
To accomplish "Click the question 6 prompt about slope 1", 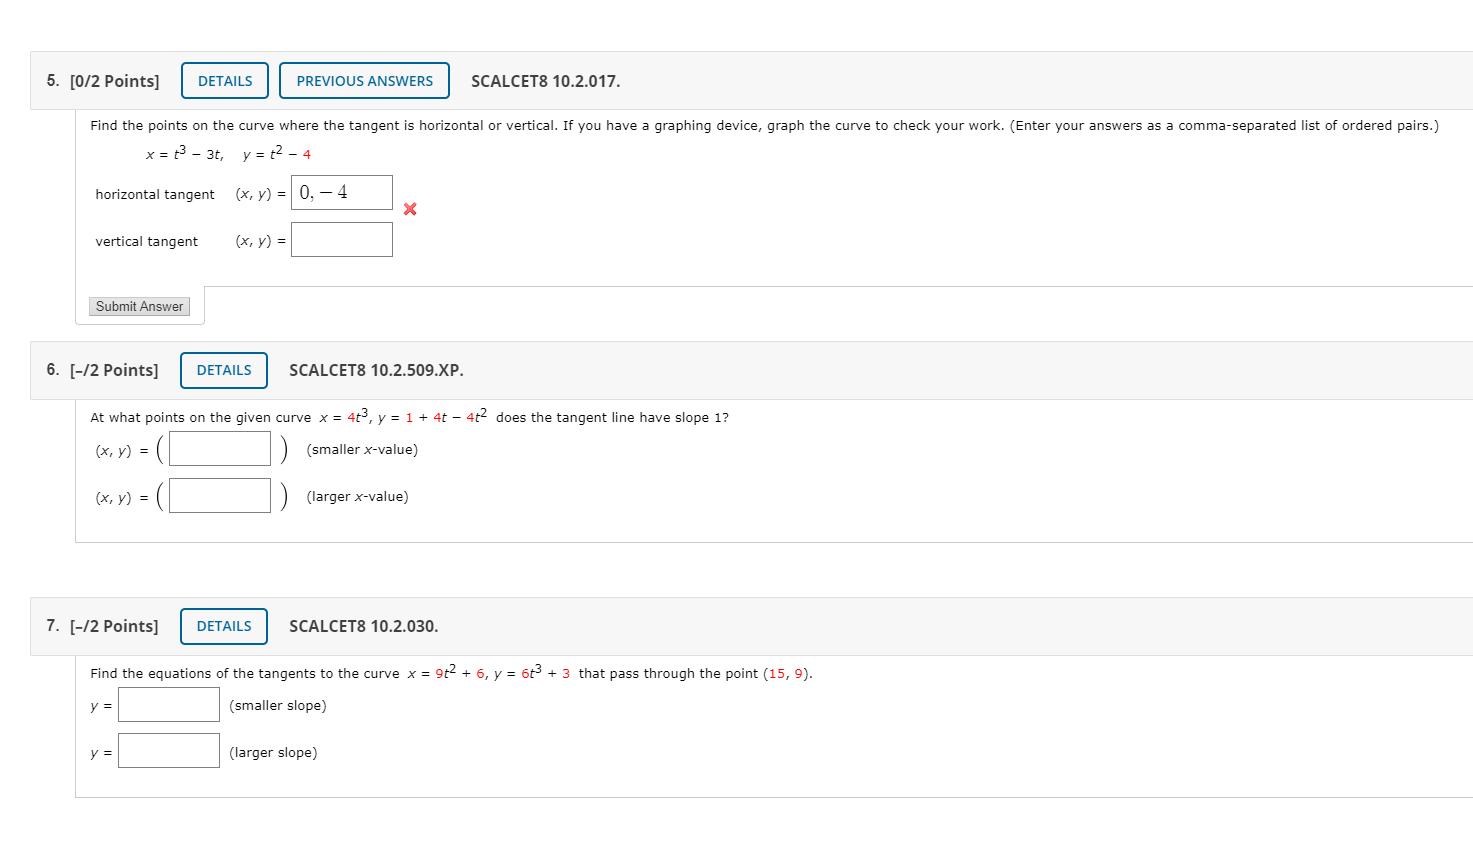I will tap(410, 417).
